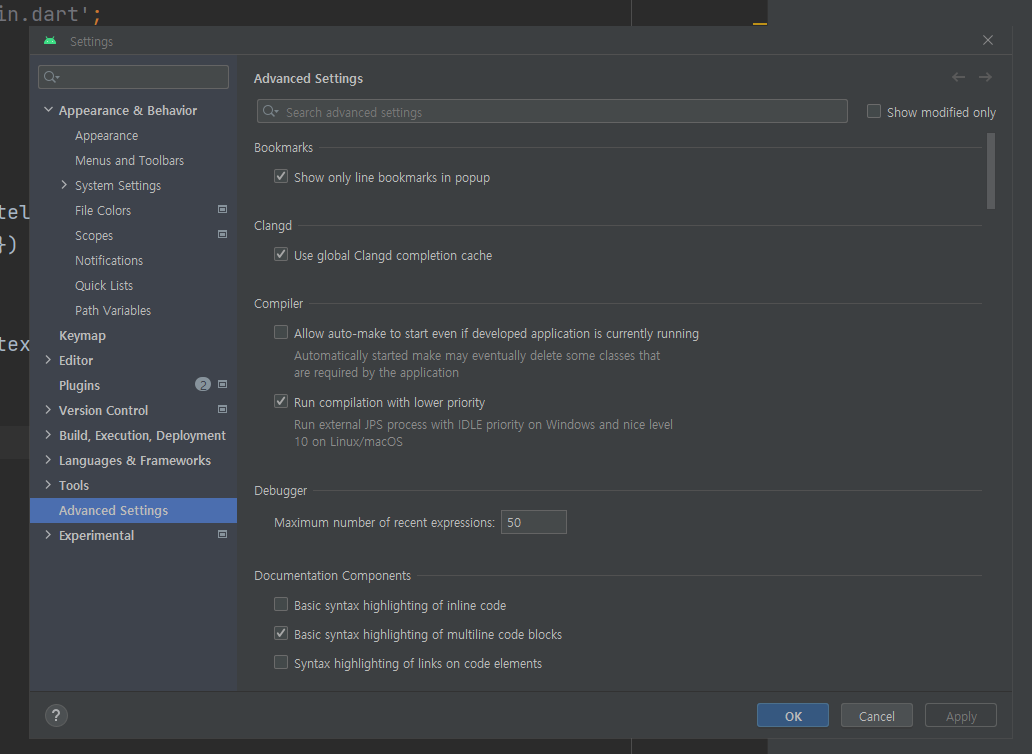Focus the left settings search field

tap(134, 77)
